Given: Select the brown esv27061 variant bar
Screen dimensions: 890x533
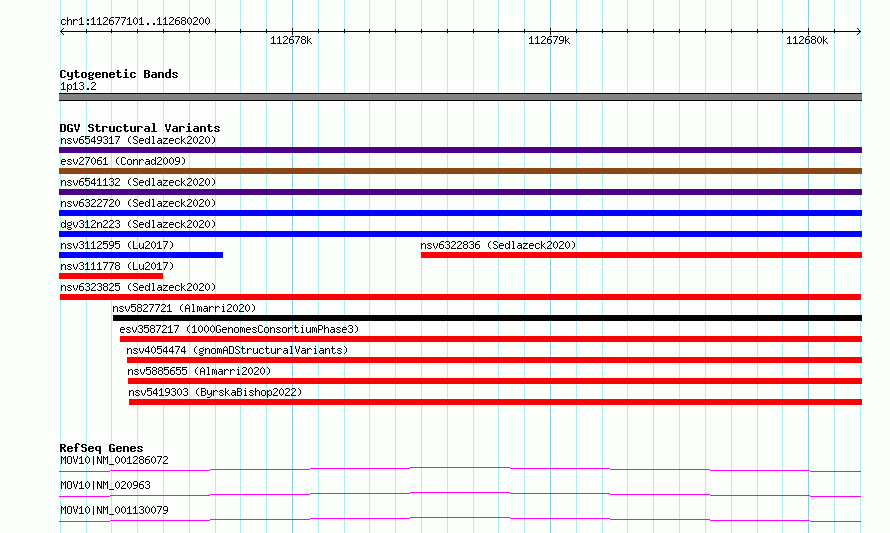Looking at the screenshot, I should click(460, 171).
